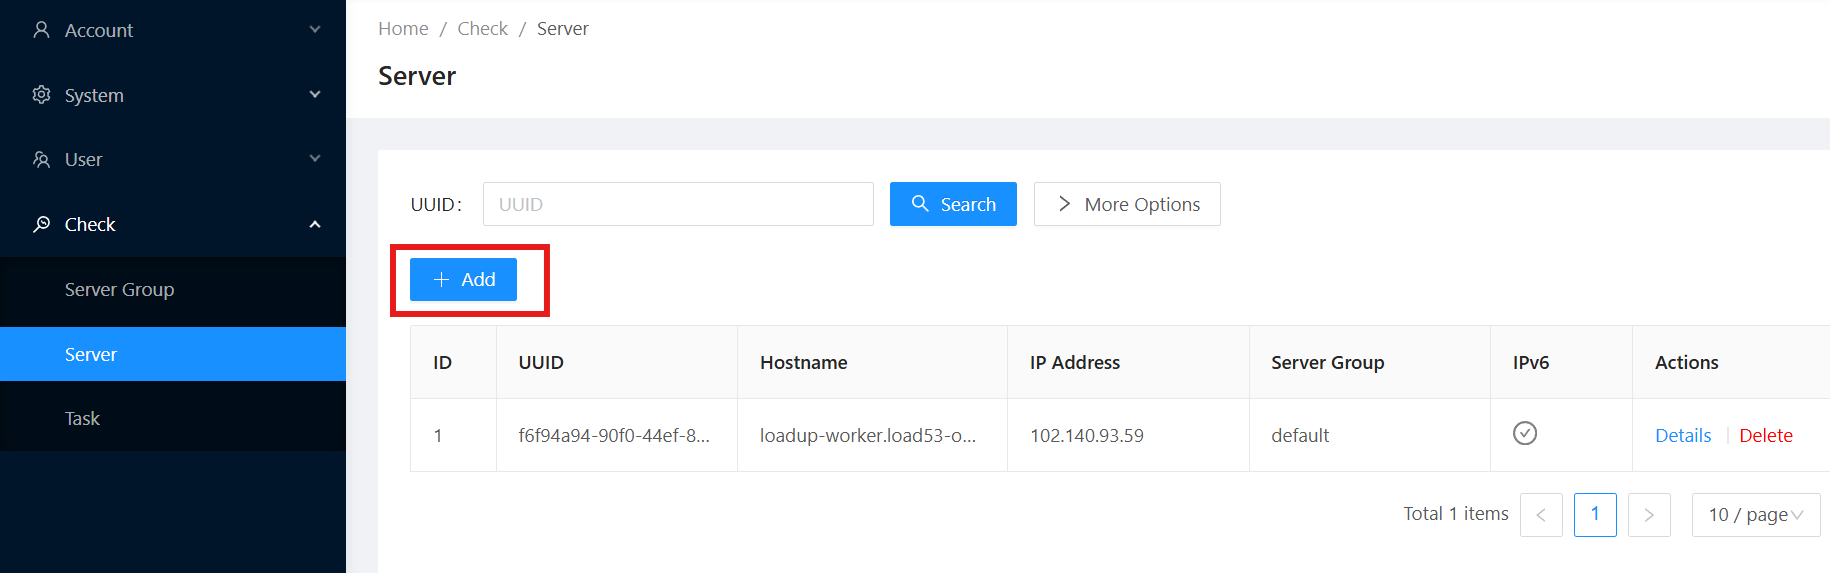The height and width of the screenshot is (573, 1830).
Task: Go to the next page arrow
Action: 1648,515
